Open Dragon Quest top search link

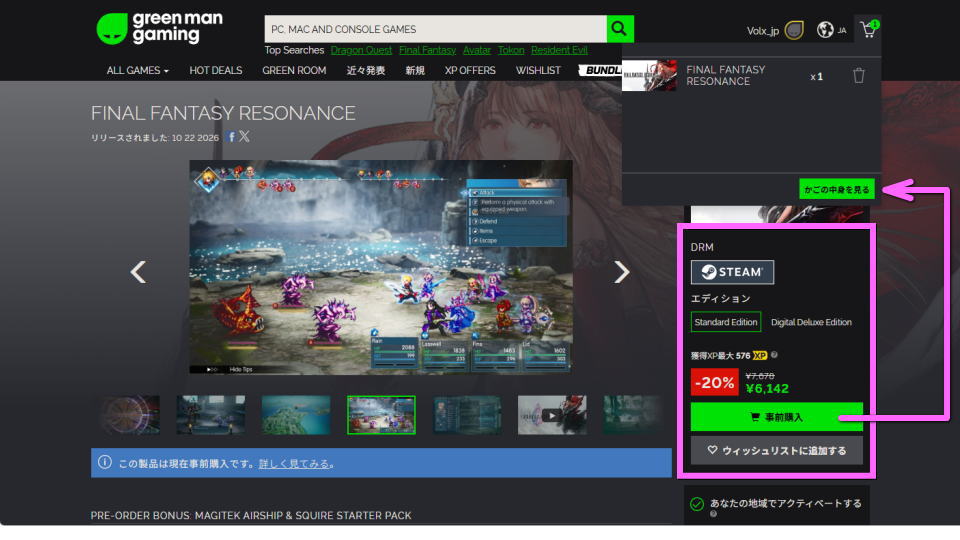361,50
